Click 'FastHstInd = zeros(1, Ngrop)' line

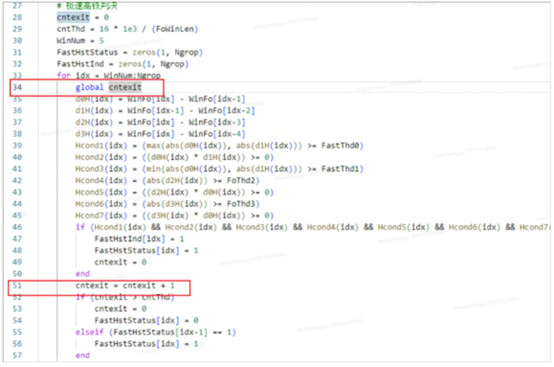click(123, 64)
